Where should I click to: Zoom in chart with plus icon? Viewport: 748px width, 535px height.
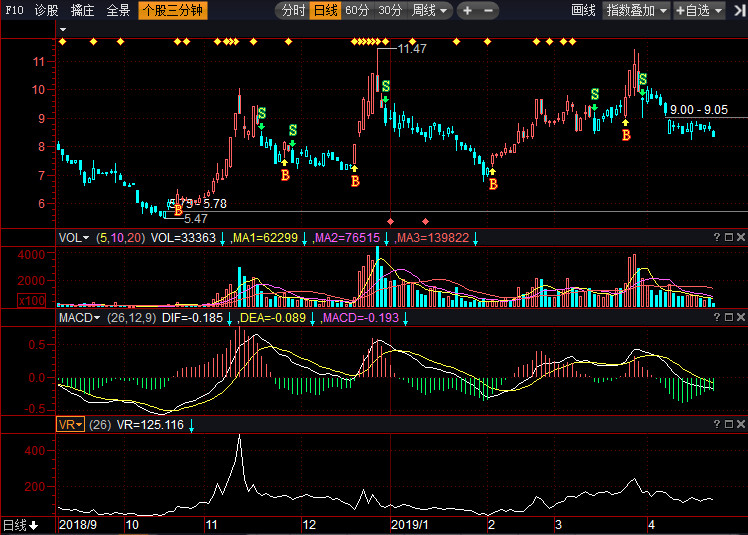point(468,10)
